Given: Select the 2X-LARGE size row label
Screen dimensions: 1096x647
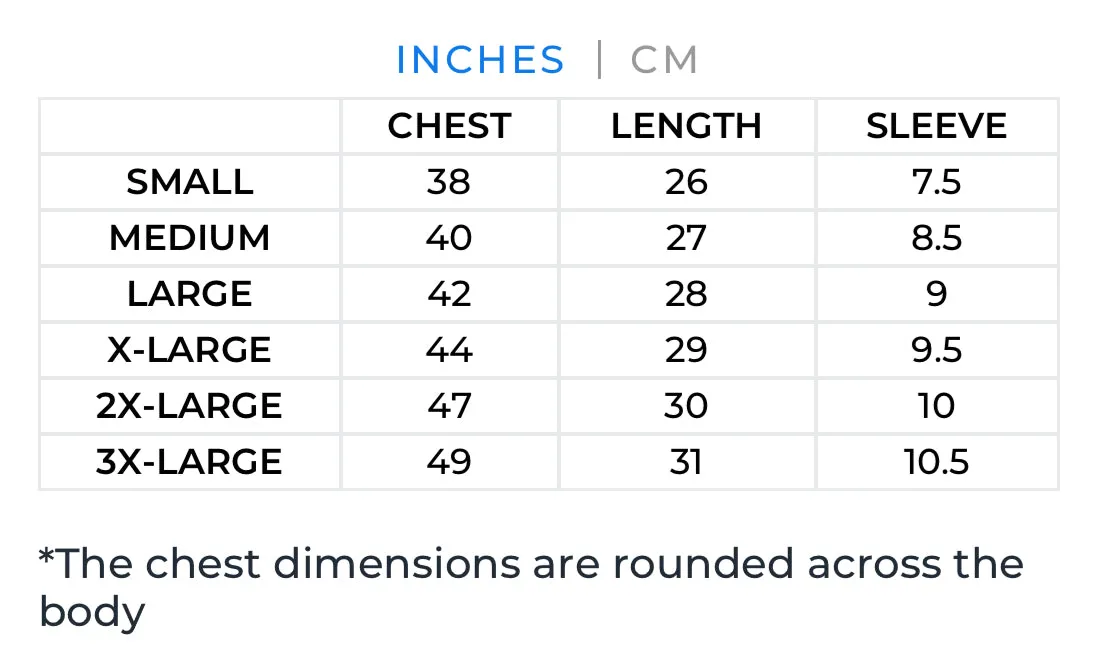Looking at the screenshot, I should [189, 406].
